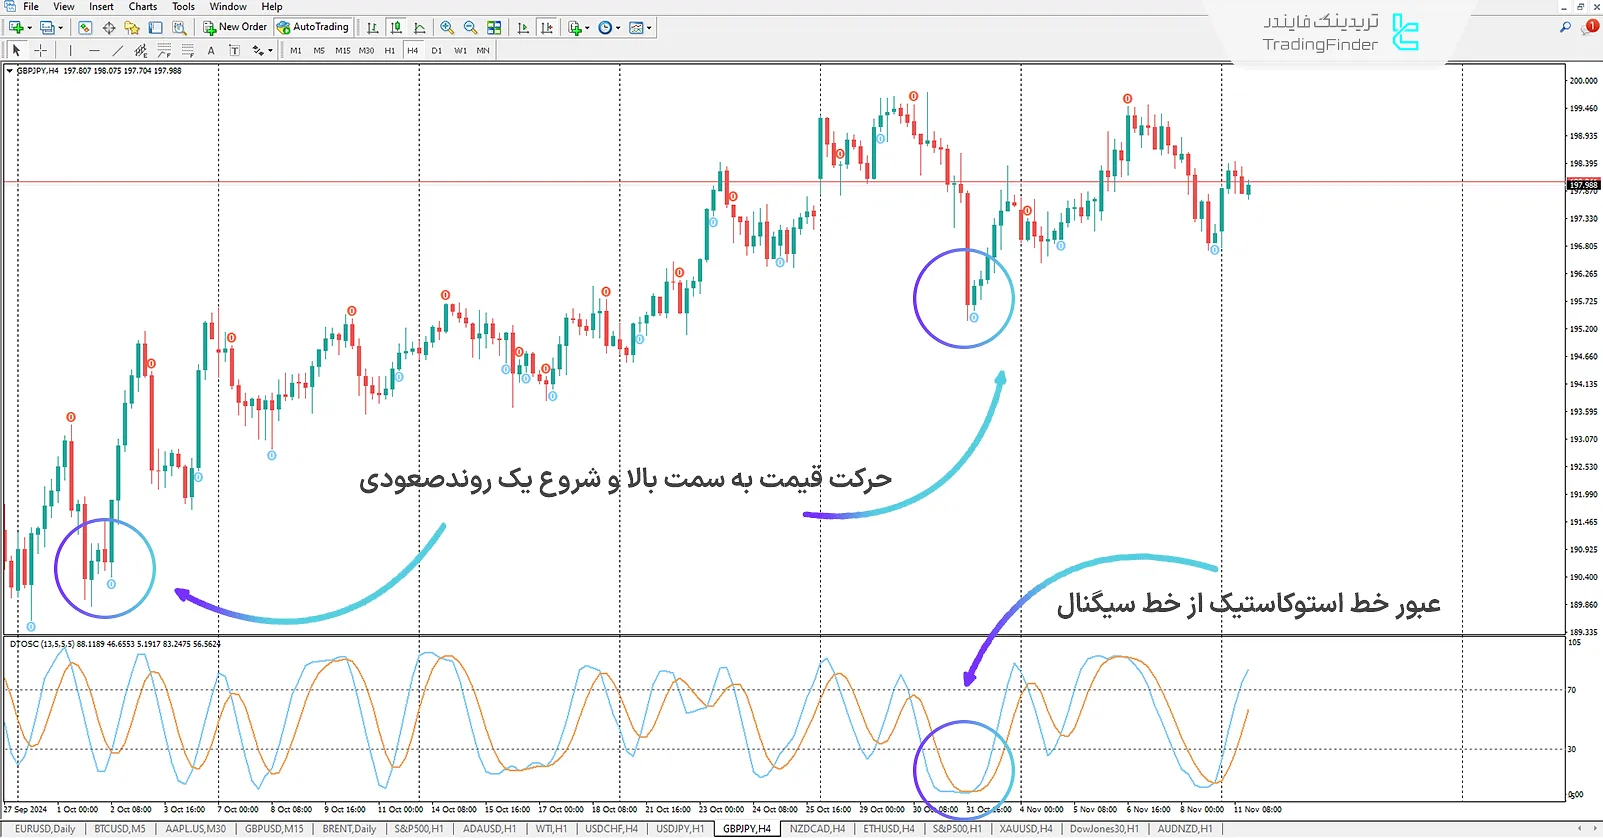
Task: Choose the Text Label 'T' tool
Action: [x=234, y=50]
